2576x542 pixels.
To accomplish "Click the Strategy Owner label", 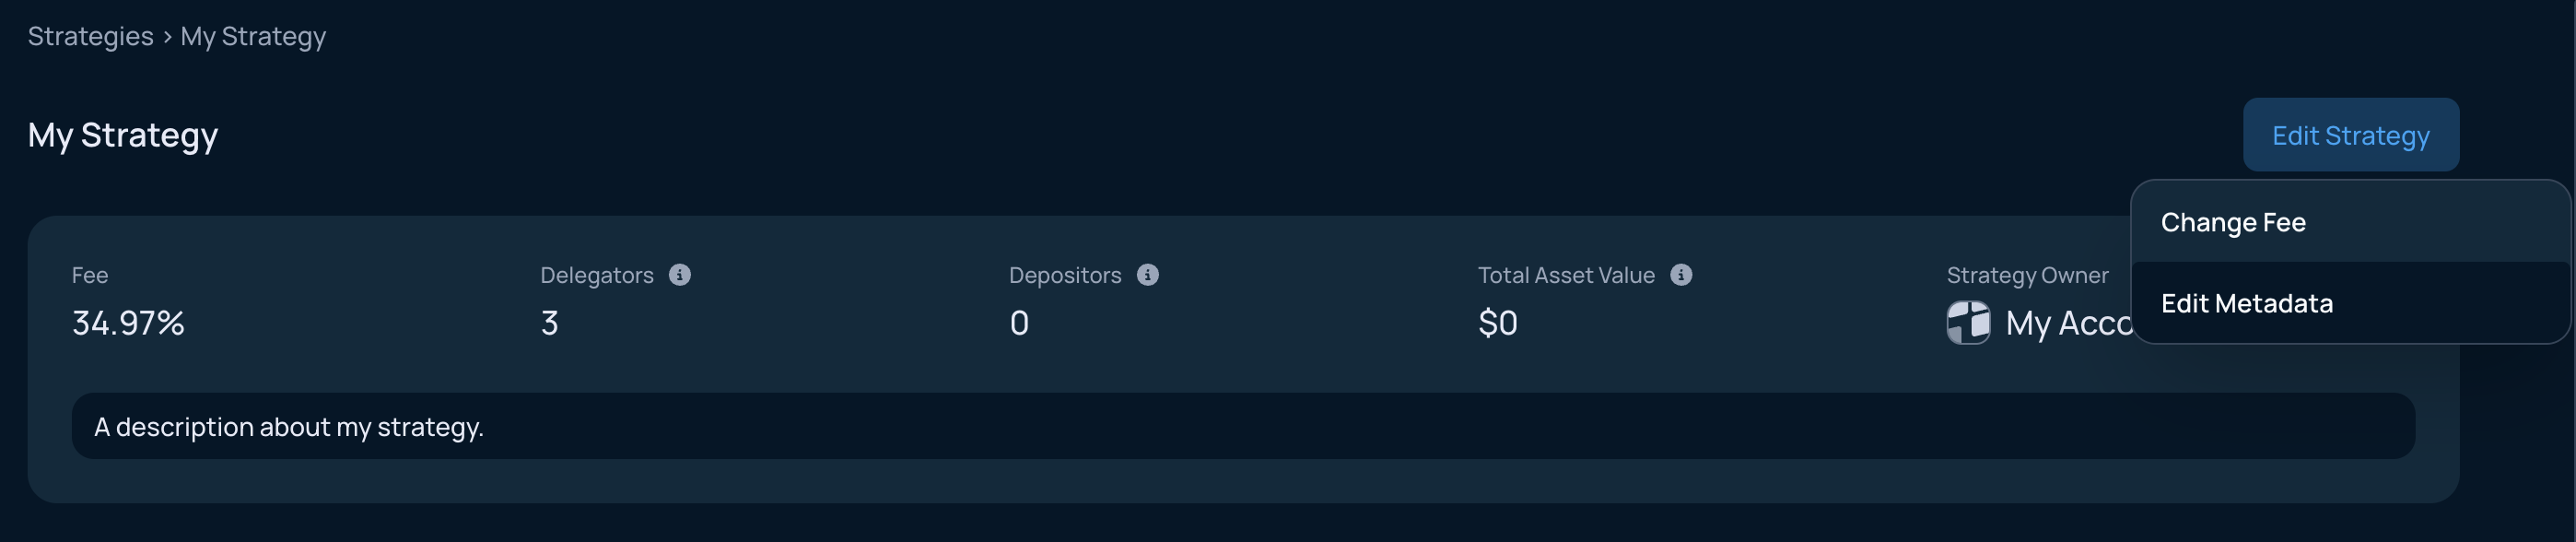I will pyautogui.click(x=2027, y=275).
